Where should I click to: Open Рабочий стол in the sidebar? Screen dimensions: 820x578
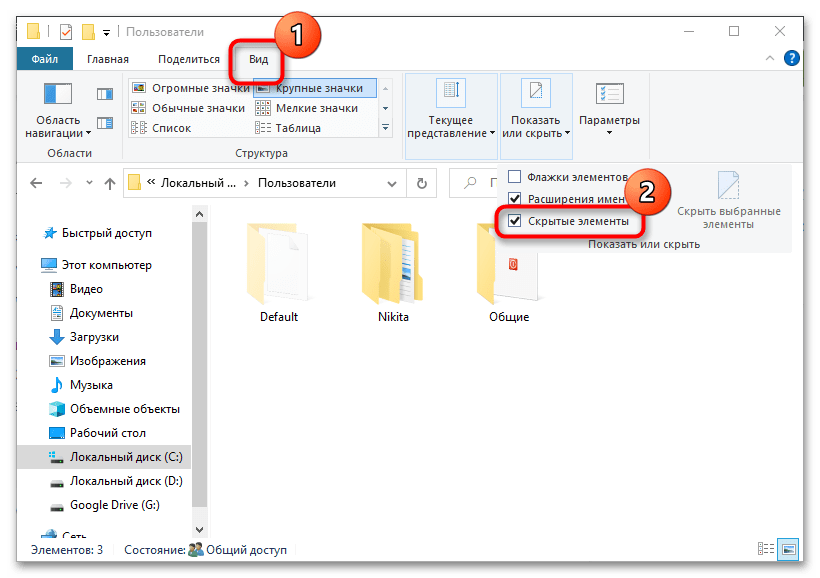[98, 433]
